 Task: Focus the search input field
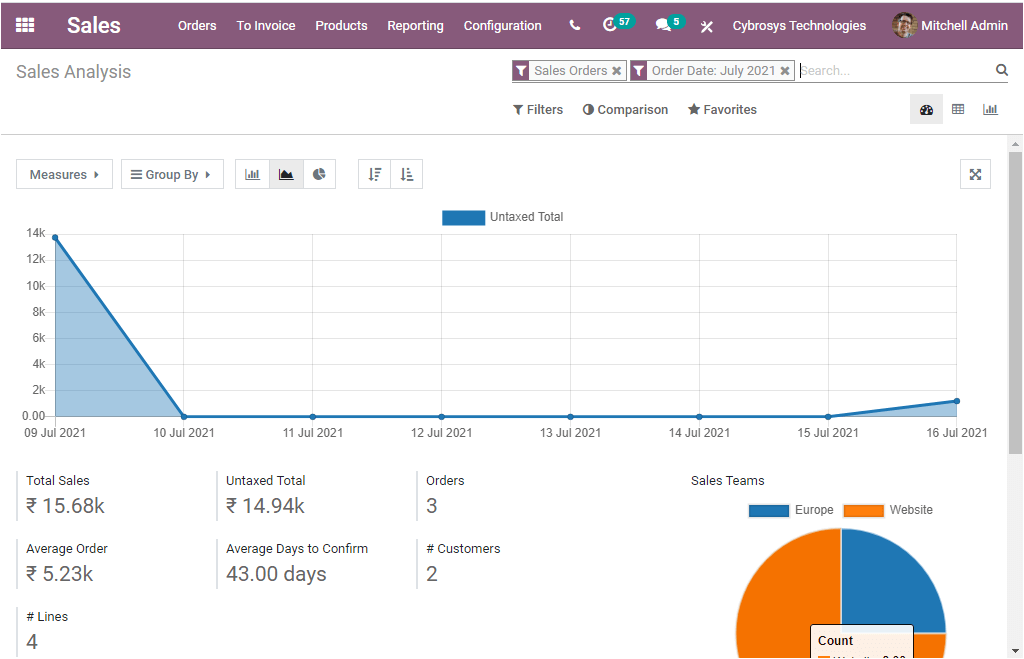click(x=895, y=71)
